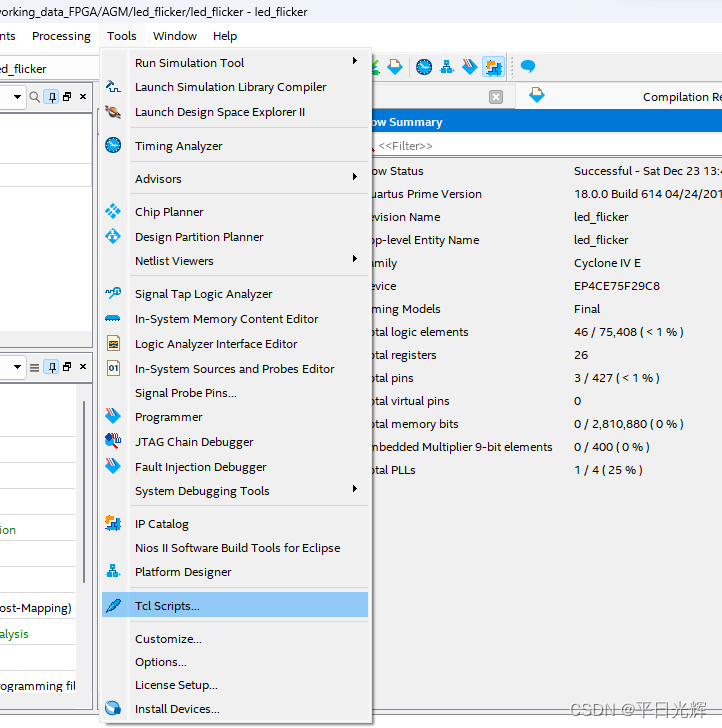Toggle pin on lower left panel
Screen dimensions: 722x728
point(52,367)
